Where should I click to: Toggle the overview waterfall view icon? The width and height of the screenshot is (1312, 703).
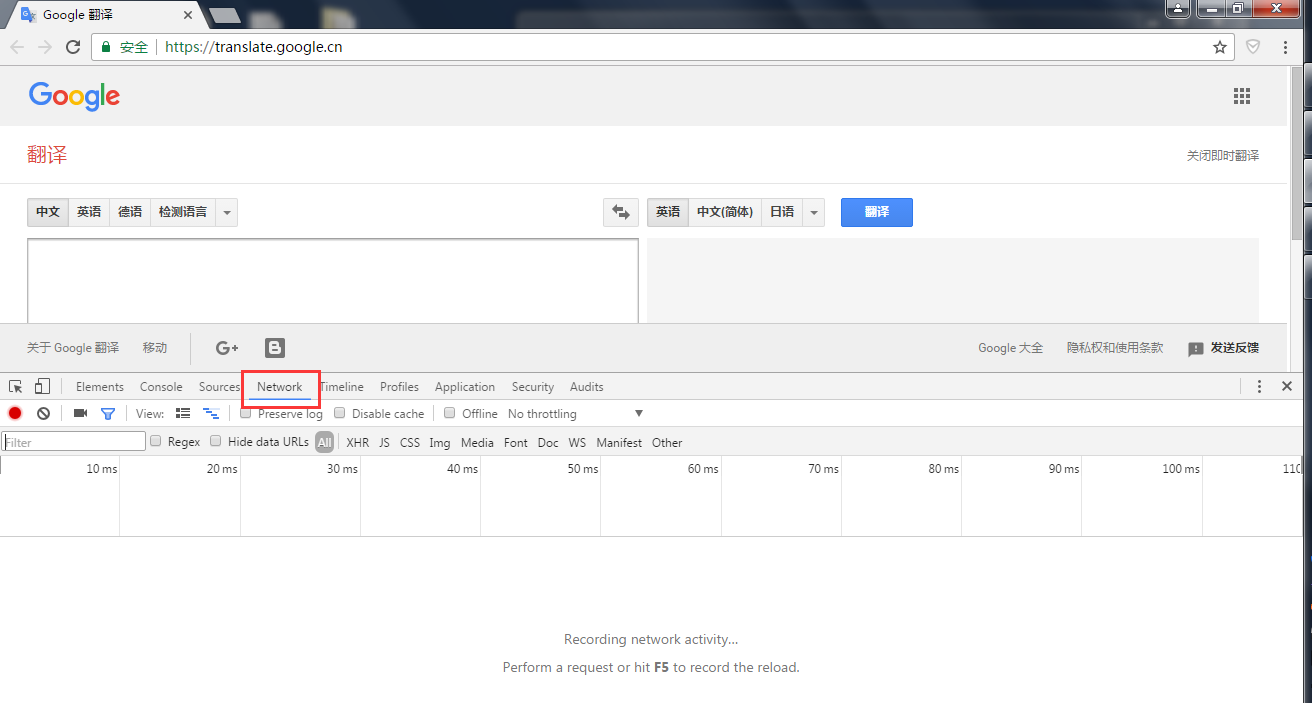click(x=211, y=413)
